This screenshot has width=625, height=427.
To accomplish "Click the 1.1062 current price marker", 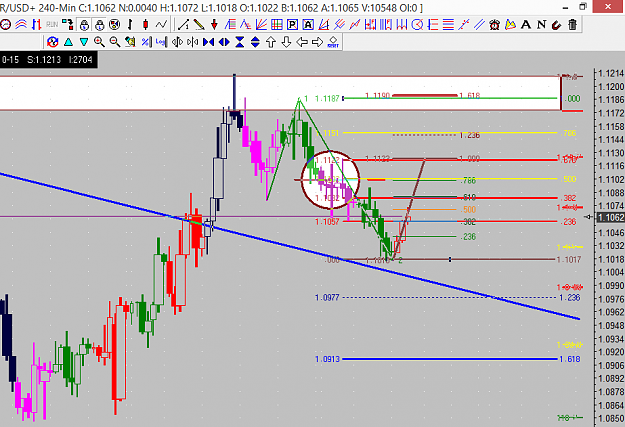I will click(x=610, y=217).
